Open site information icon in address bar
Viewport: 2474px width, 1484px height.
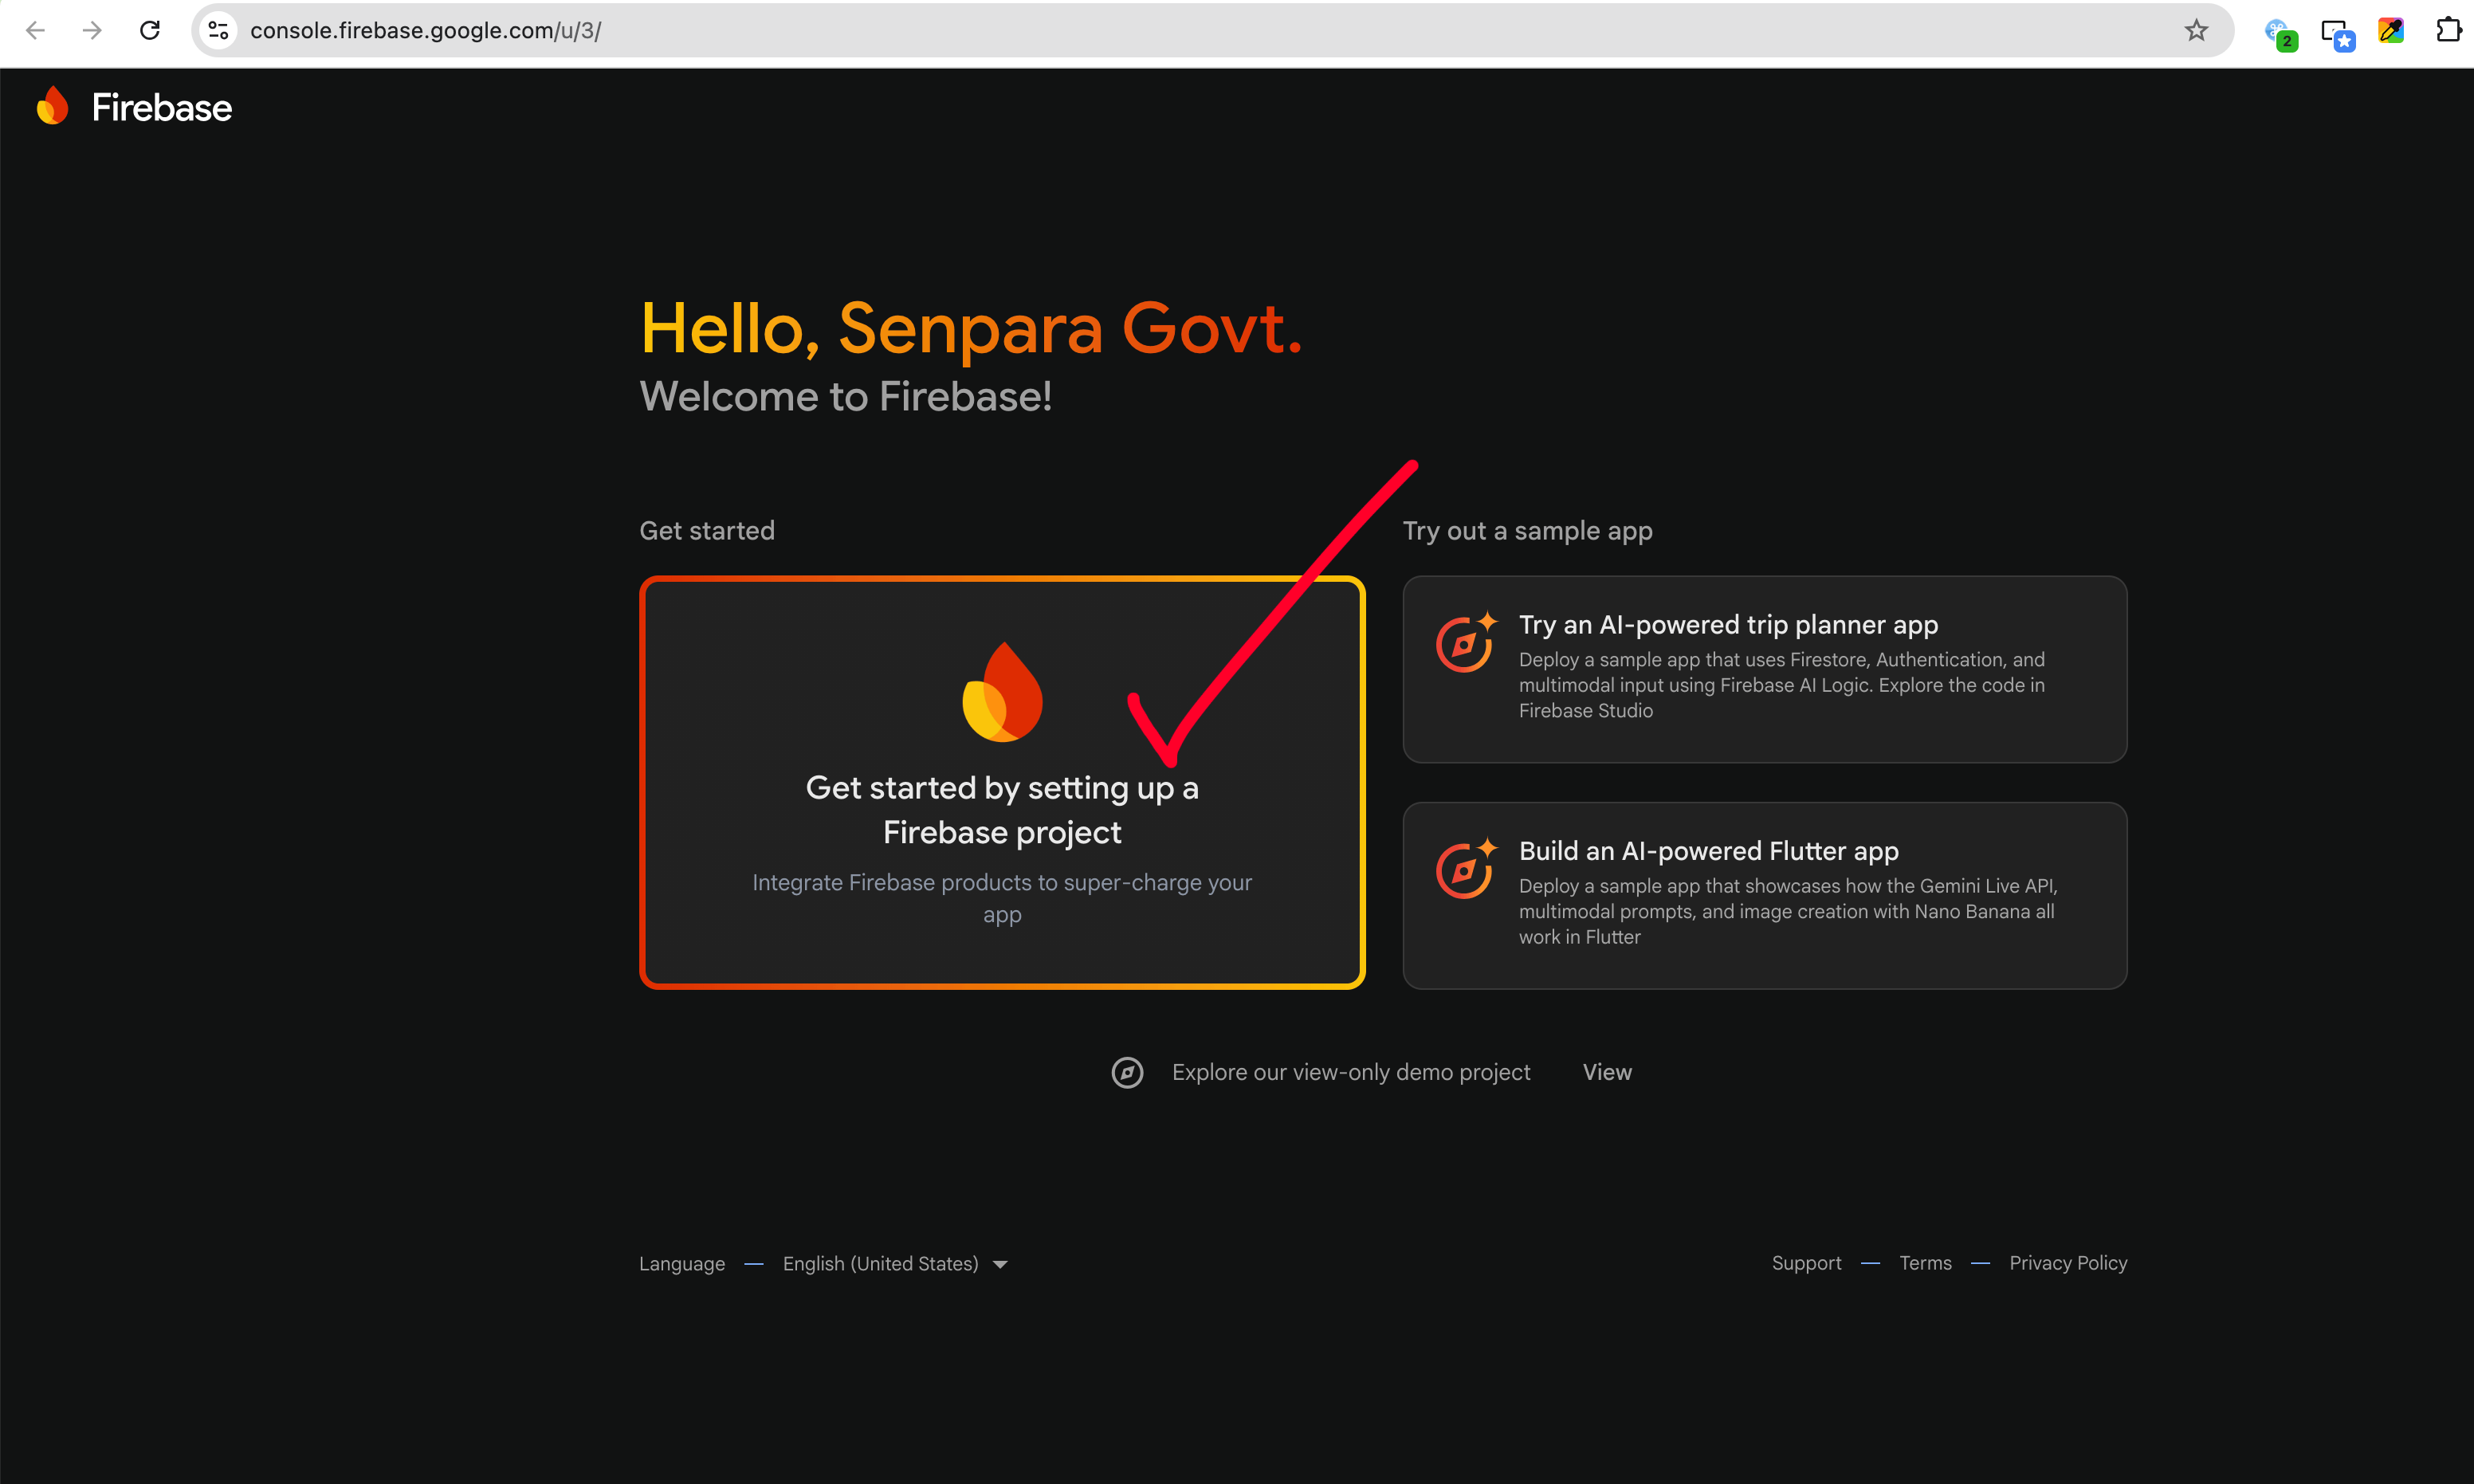218,30
